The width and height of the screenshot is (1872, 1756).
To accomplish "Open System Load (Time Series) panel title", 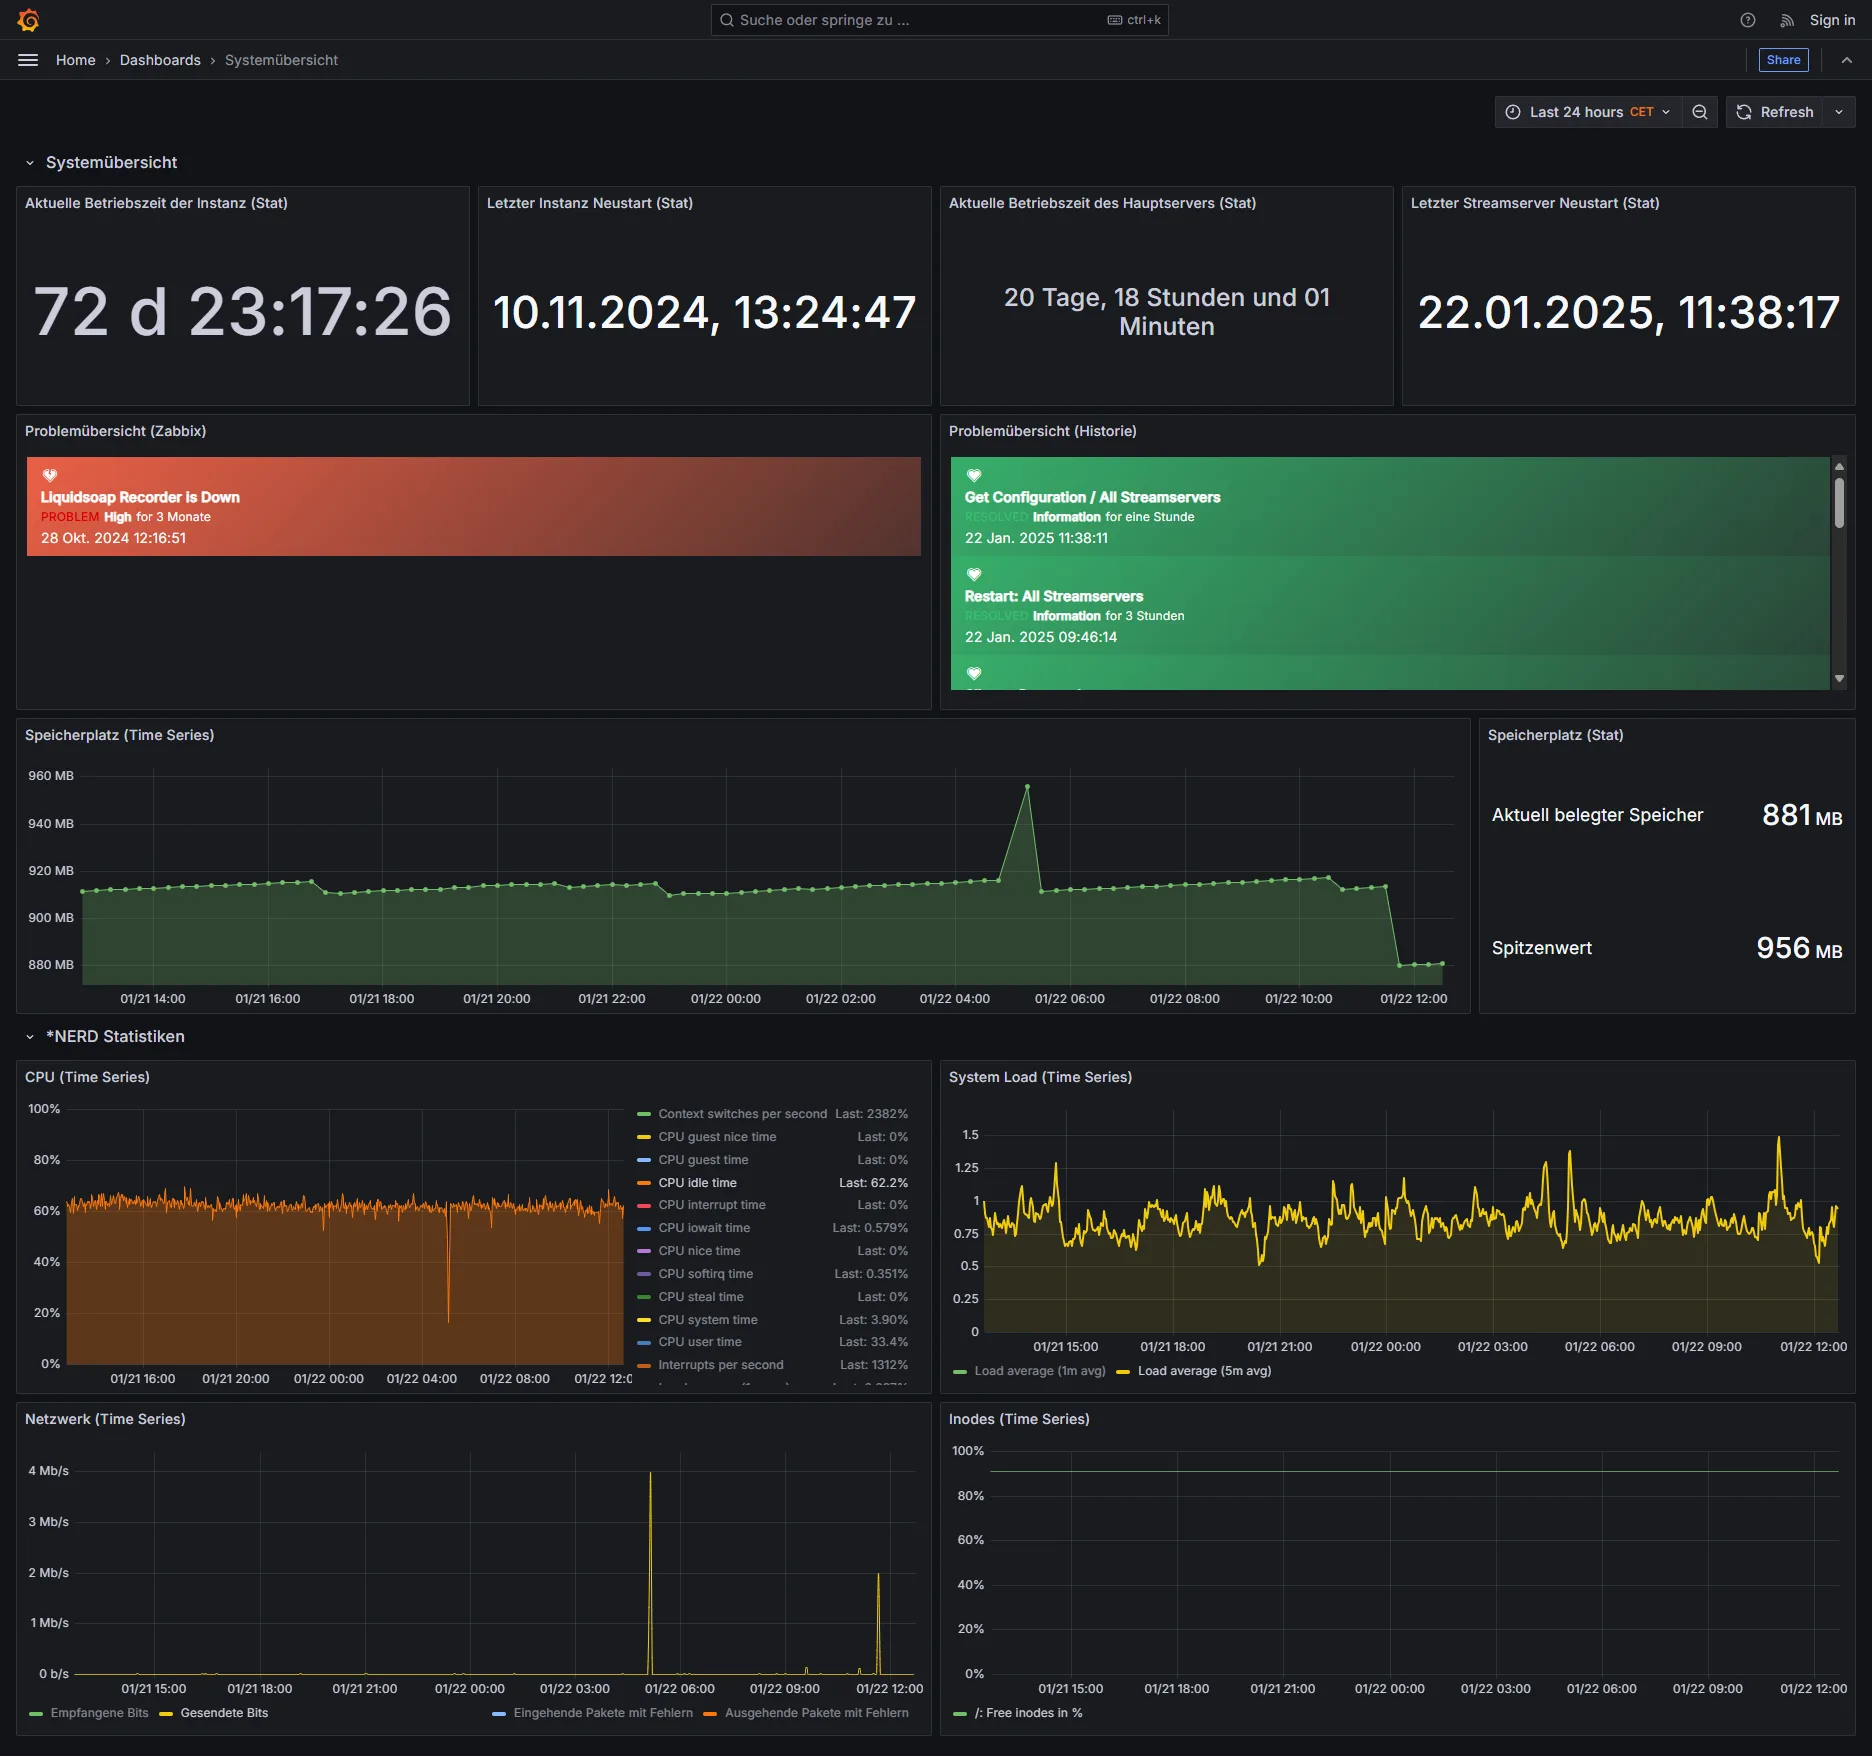I will point(1041,1077).
